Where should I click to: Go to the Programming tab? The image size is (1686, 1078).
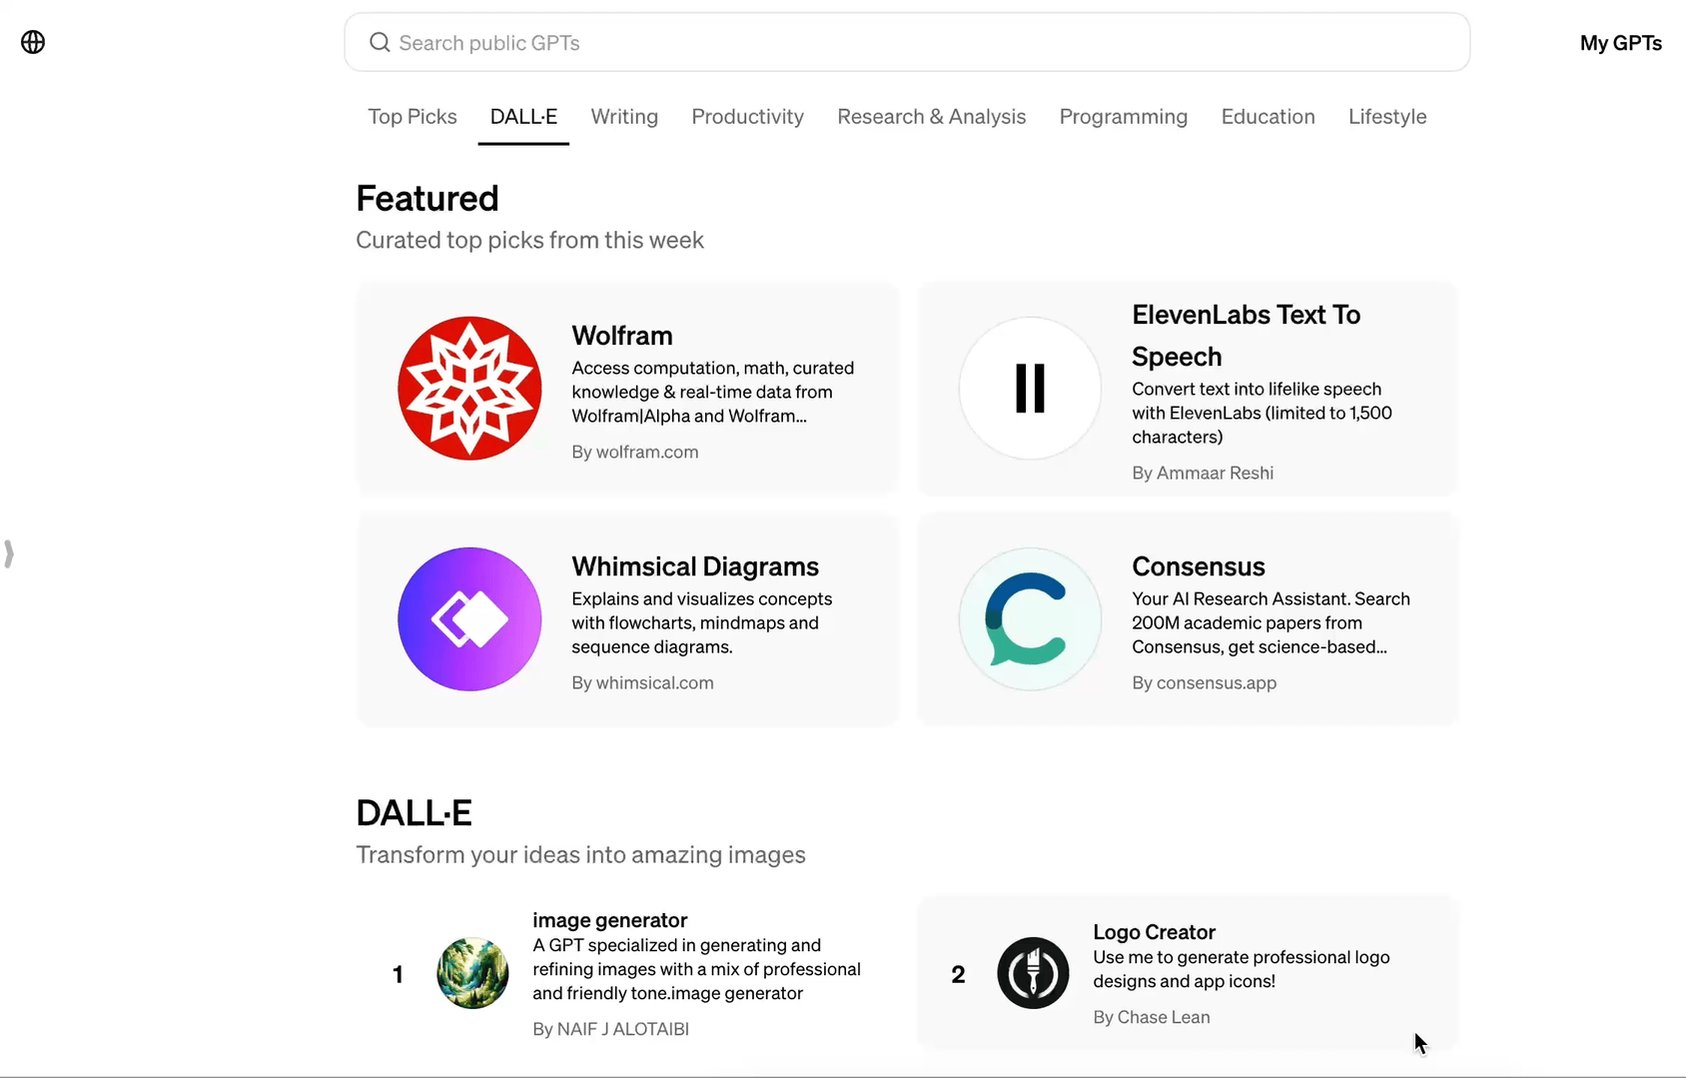[x=1123, y=117]
